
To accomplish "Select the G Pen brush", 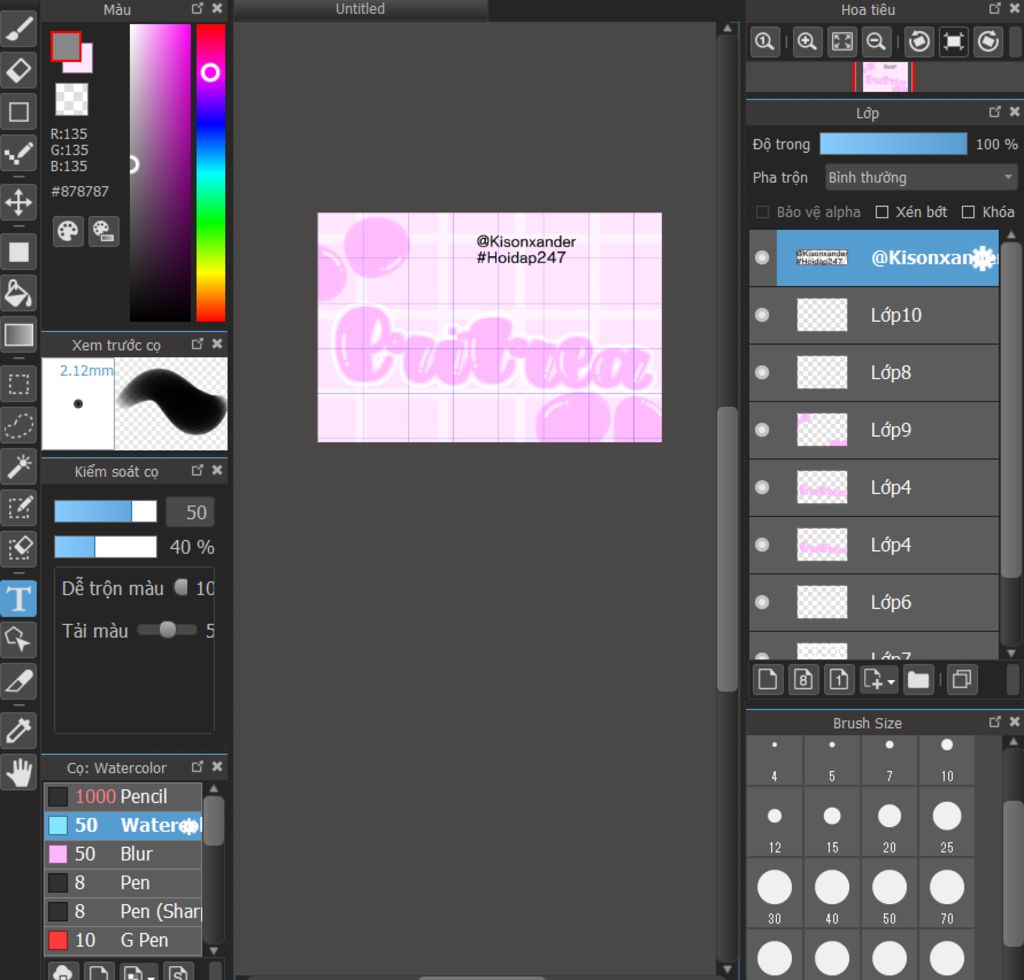I will click(123, 940).
